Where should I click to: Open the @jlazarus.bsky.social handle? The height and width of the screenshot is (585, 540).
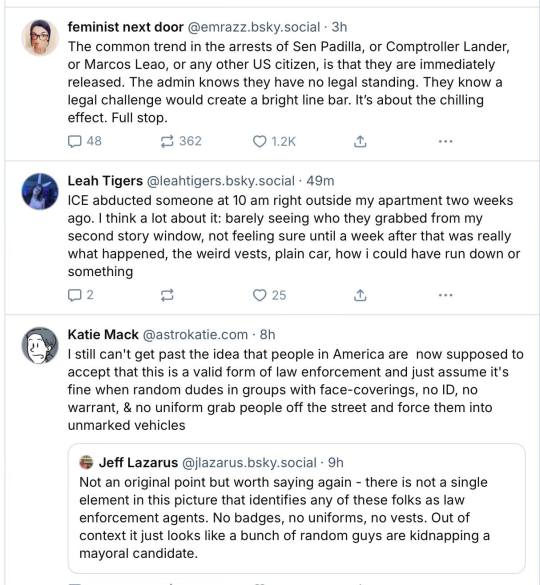tap(249, 463)
